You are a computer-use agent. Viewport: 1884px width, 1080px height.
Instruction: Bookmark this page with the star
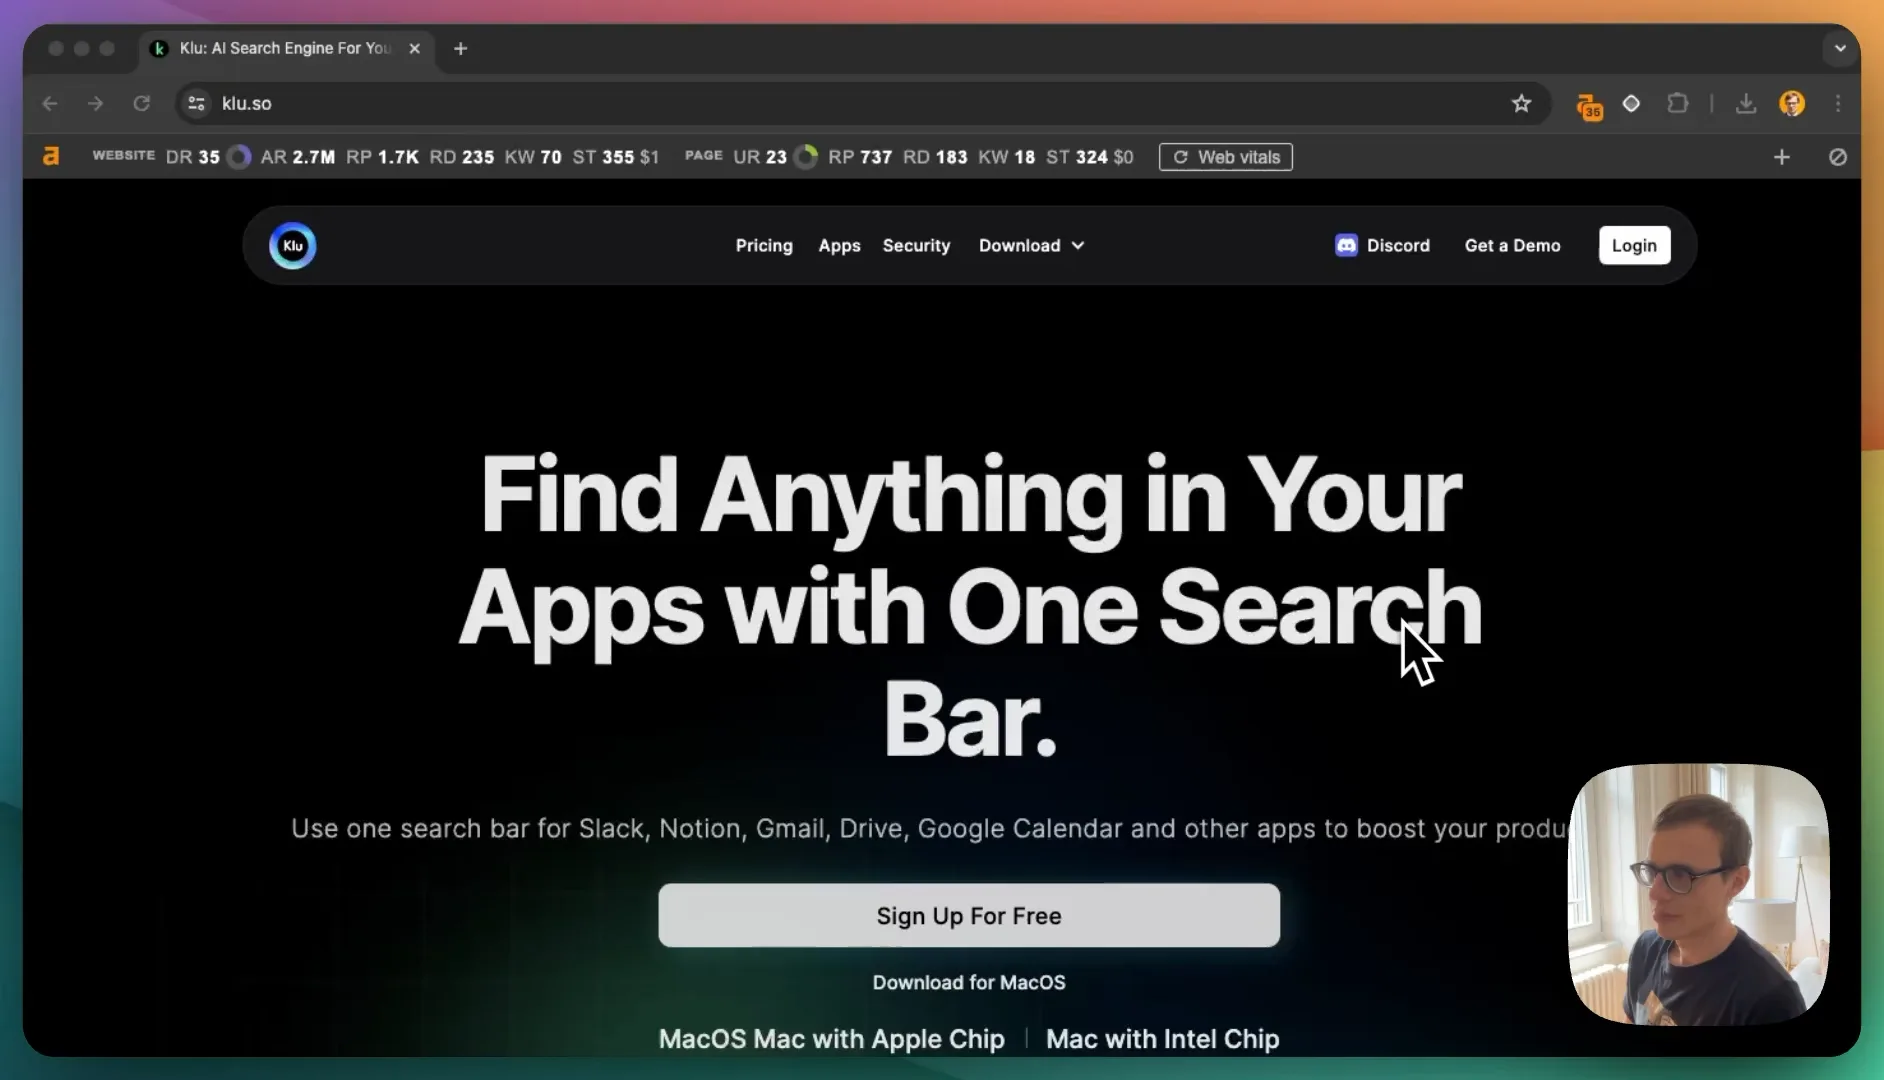pos(1521,103)
